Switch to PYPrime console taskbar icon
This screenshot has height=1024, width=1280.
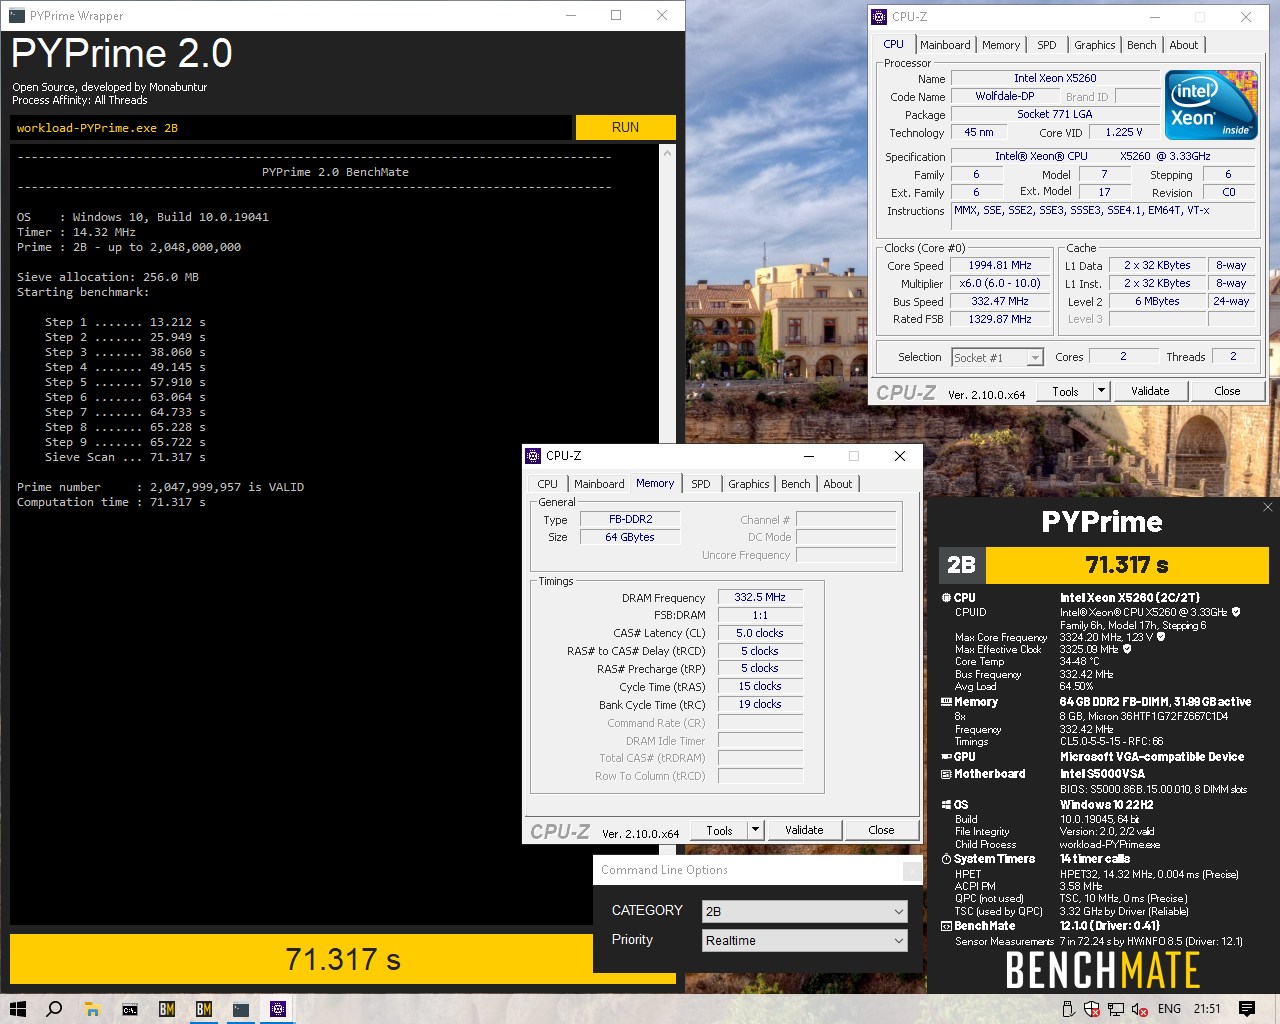click(241, 1009)
